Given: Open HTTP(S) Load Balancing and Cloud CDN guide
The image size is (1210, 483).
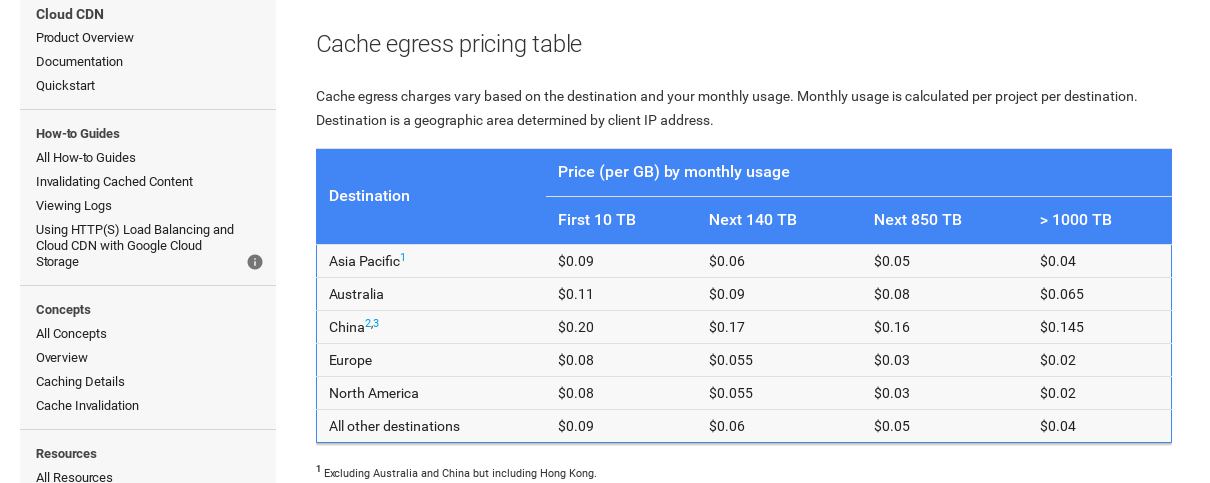Looking at the screenshot, I should [x=135, y=245].
